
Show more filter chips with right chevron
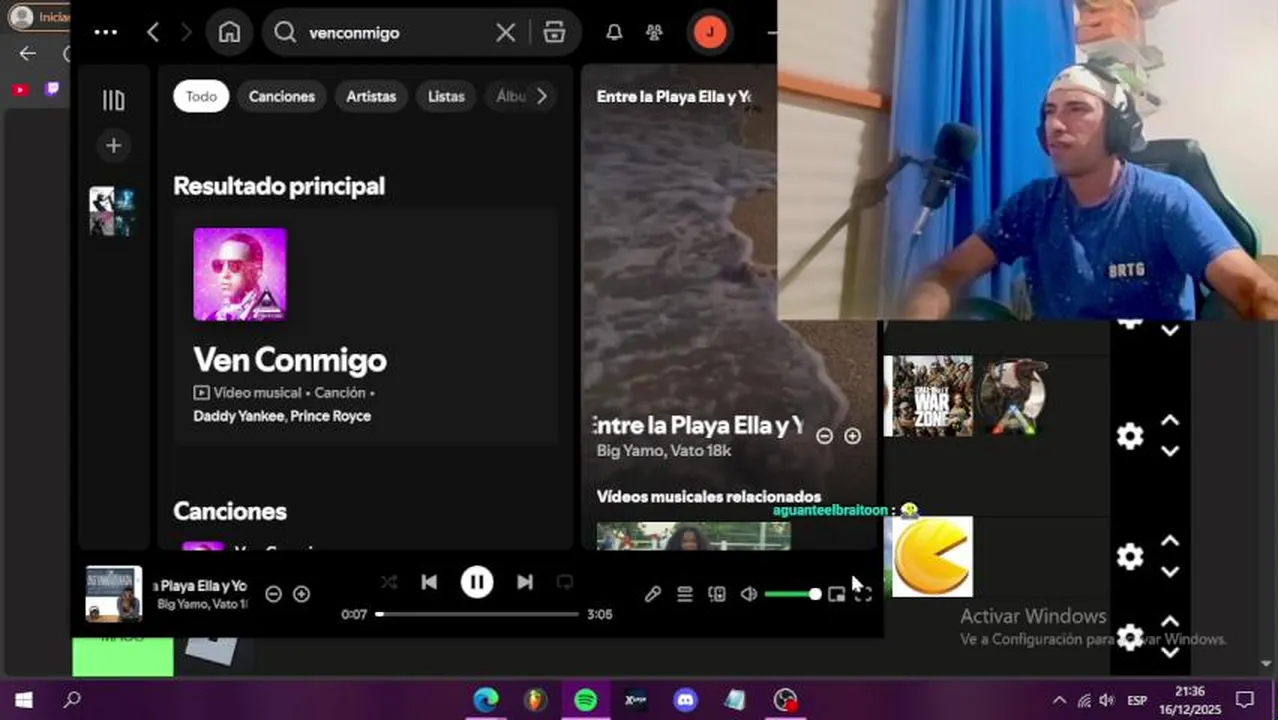pos(542,96)
